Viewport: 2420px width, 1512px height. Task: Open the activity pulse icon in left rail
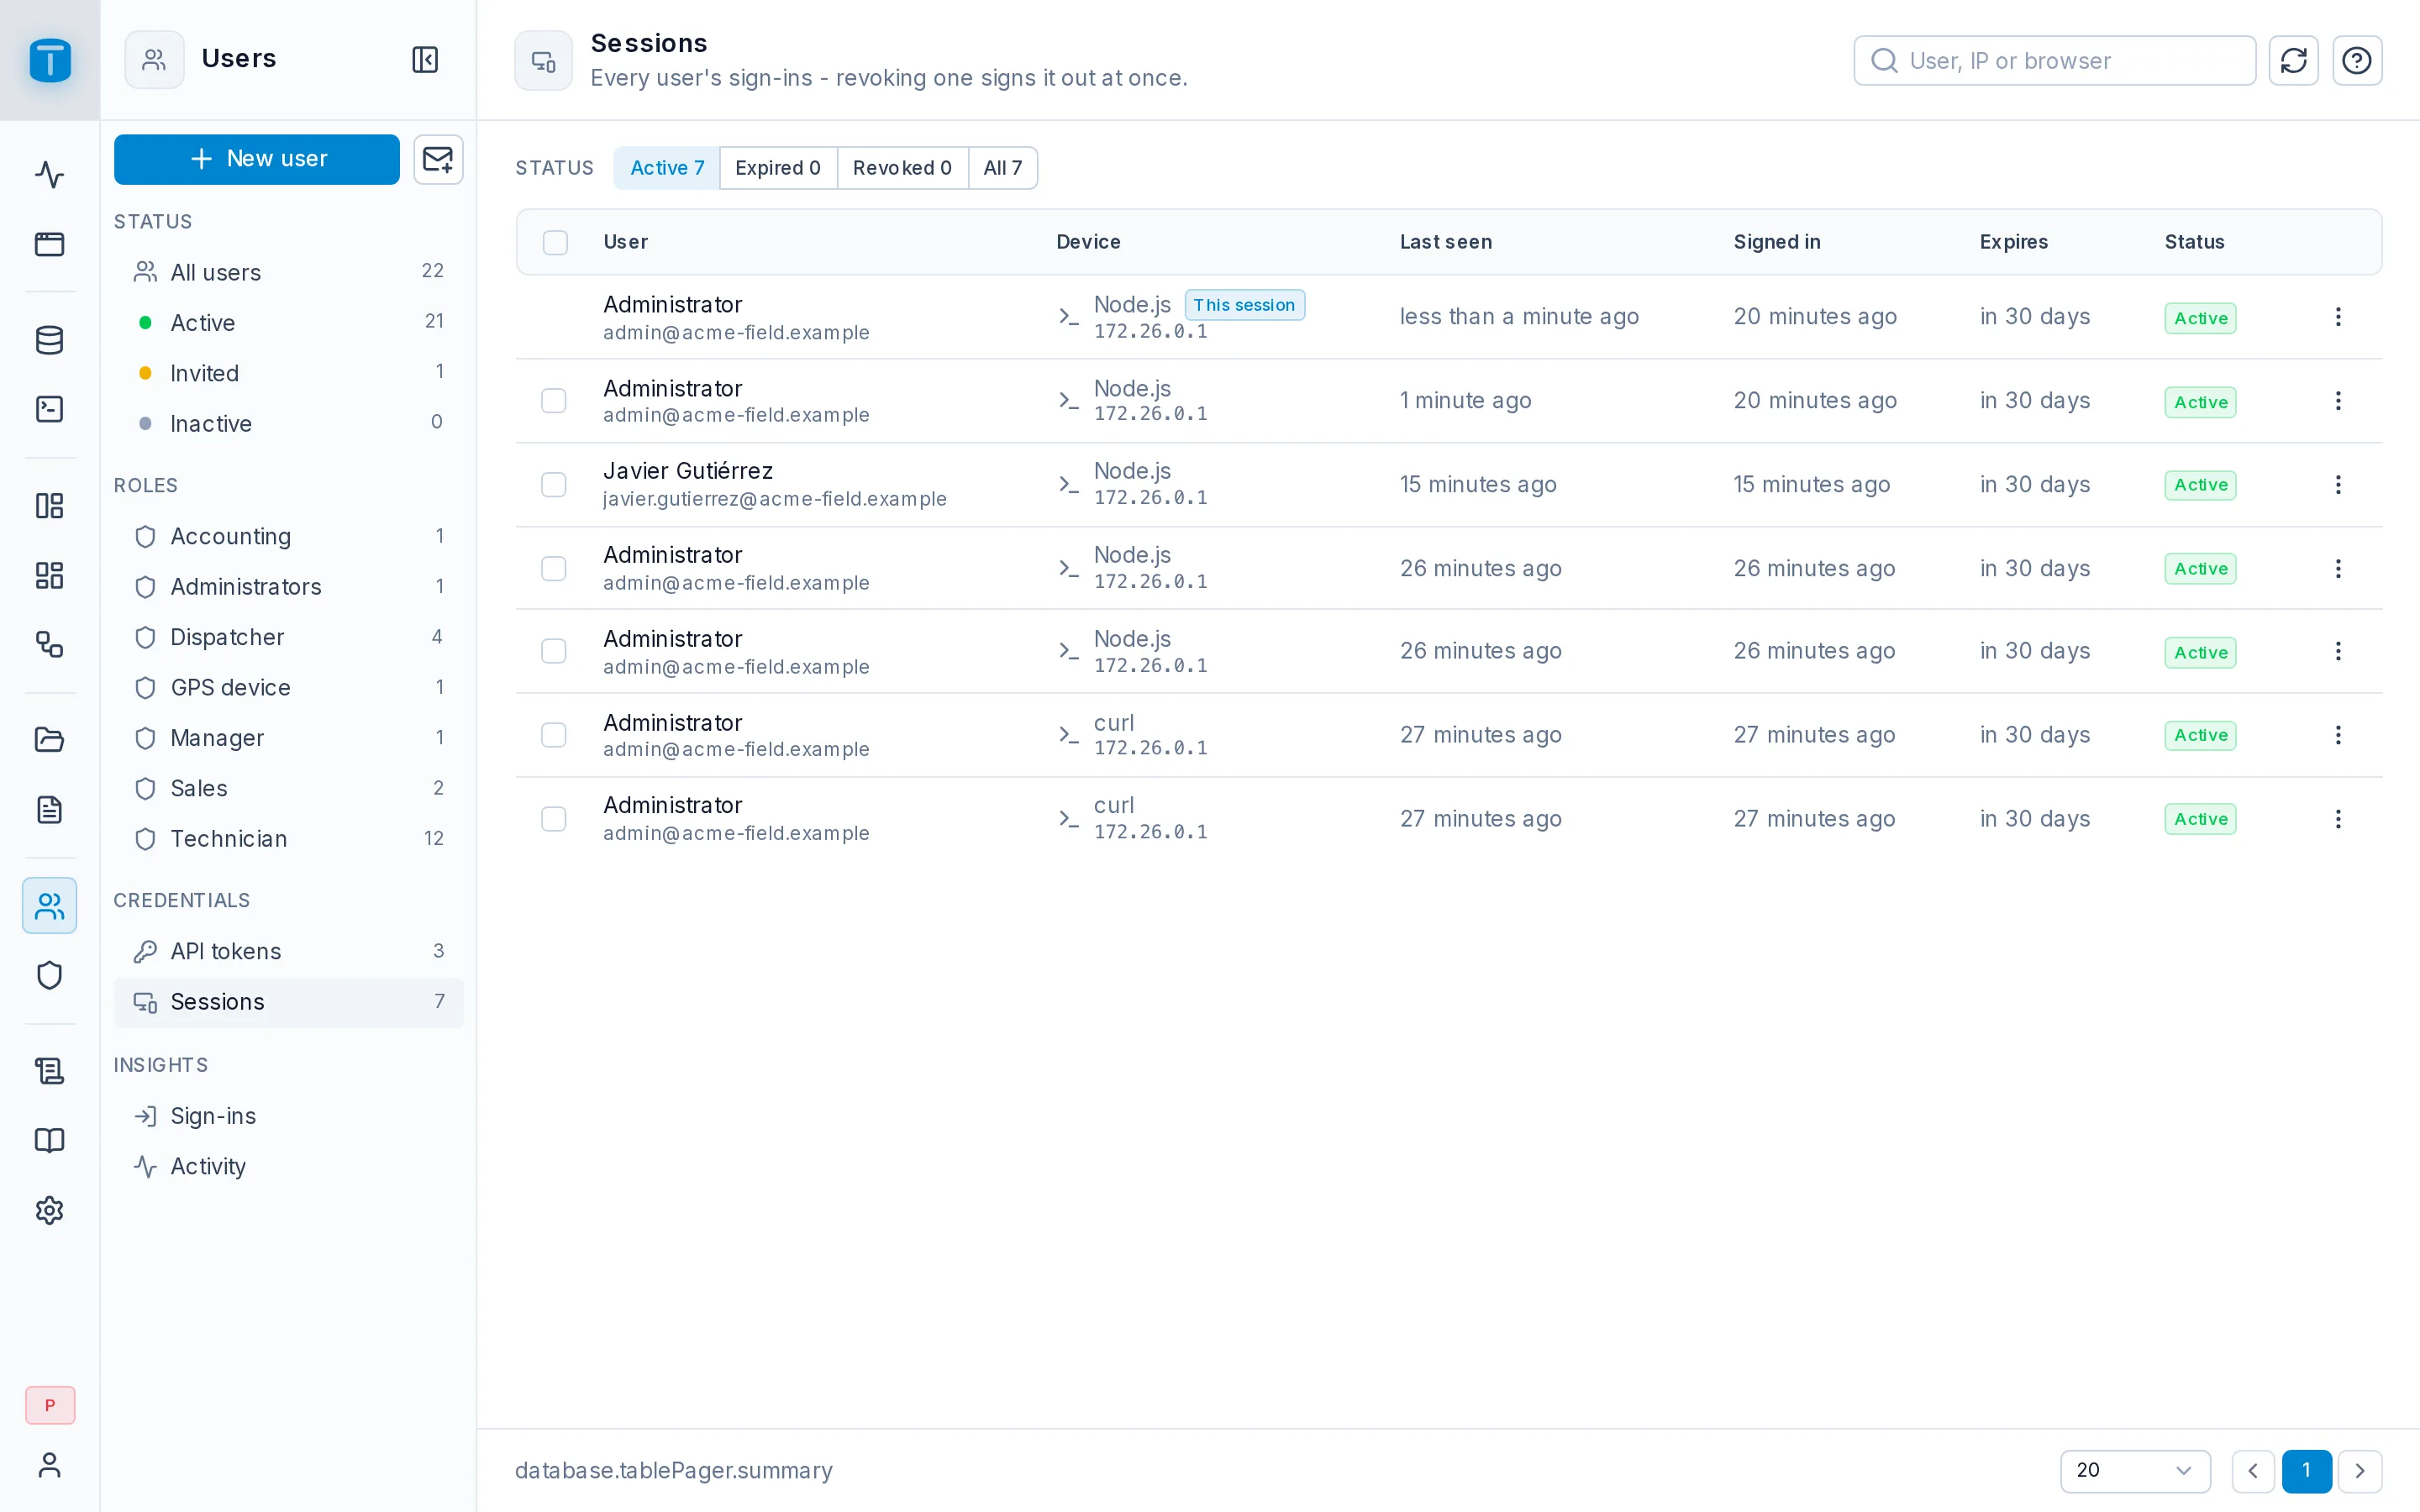(49, 175)
